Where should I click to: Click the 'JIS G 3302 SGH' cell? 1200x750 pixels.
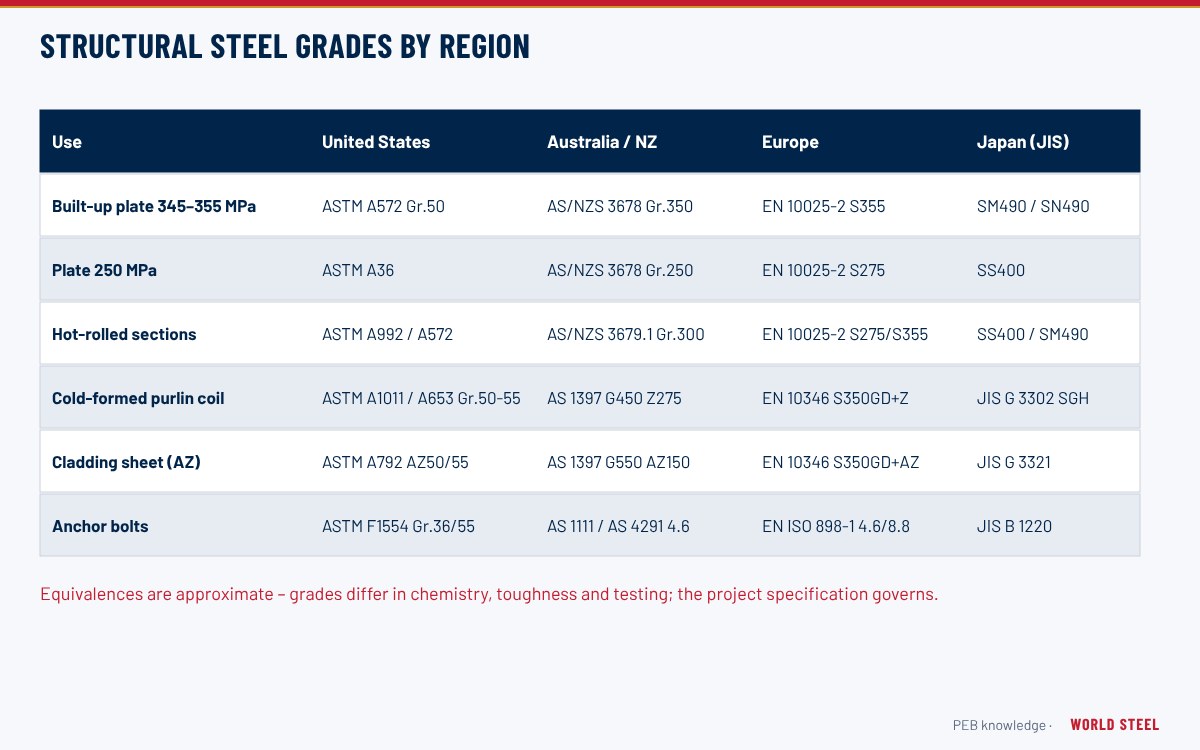1033,398
